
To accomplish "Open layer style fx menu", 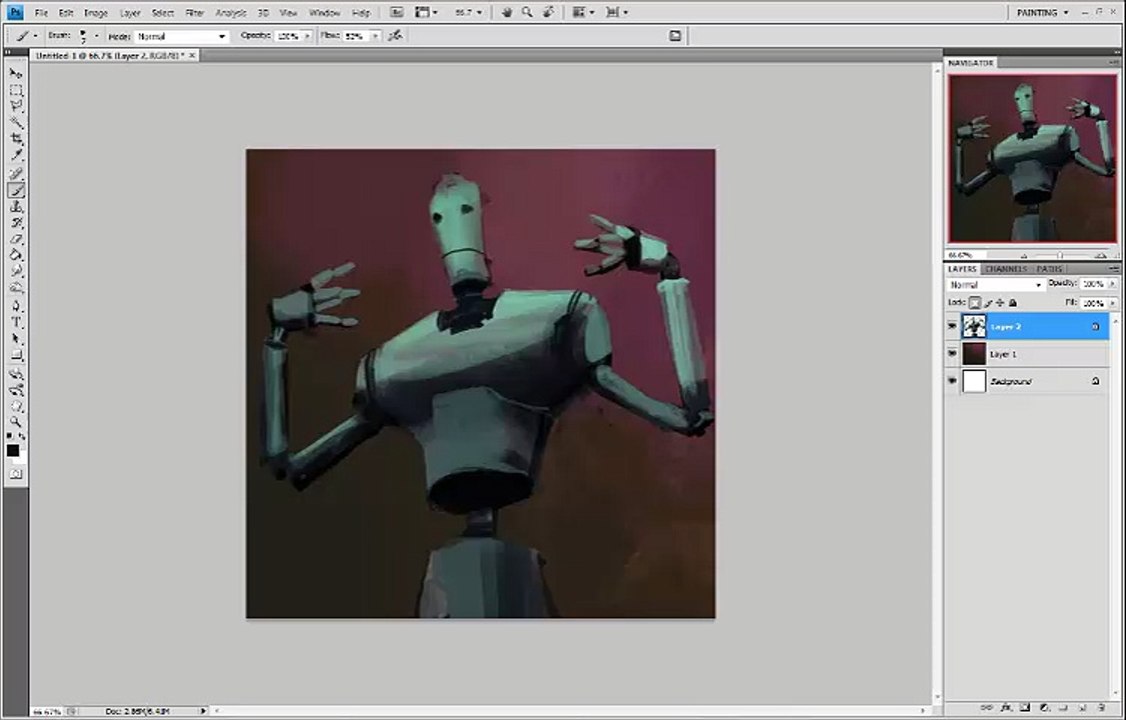I will point(1006,709).
